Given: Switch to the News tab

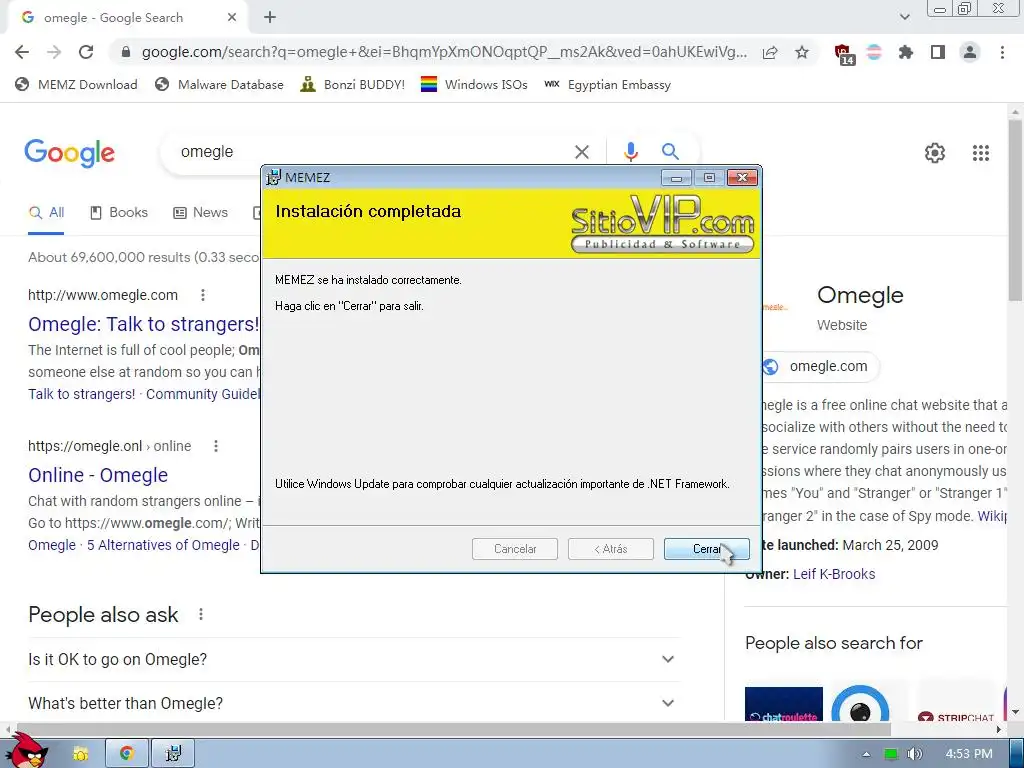Looking at the screenshot, I should tap(200, 213).
